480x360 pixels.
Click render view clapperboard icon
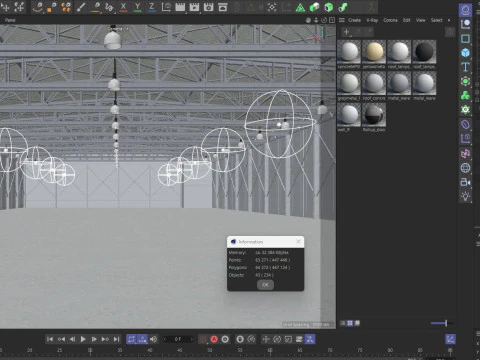point(180,7)
